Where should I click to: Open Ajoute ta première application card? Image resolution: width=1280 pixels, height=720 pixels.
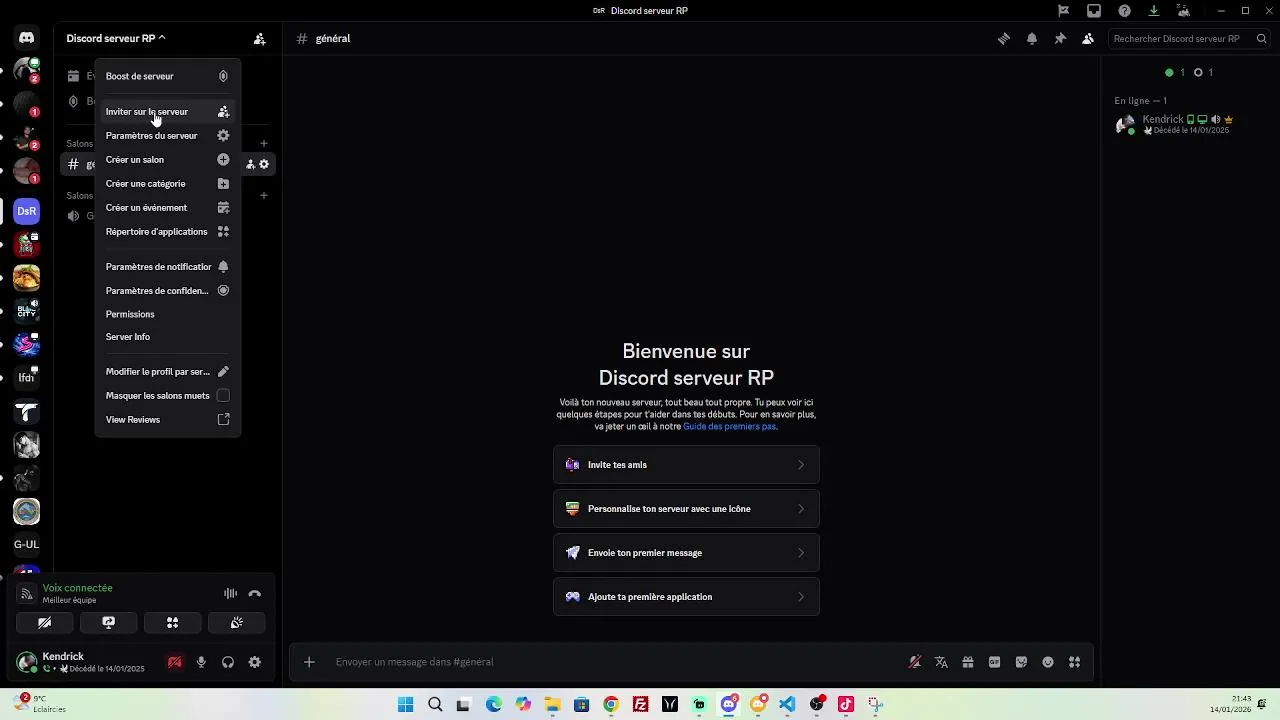[686, 597]
